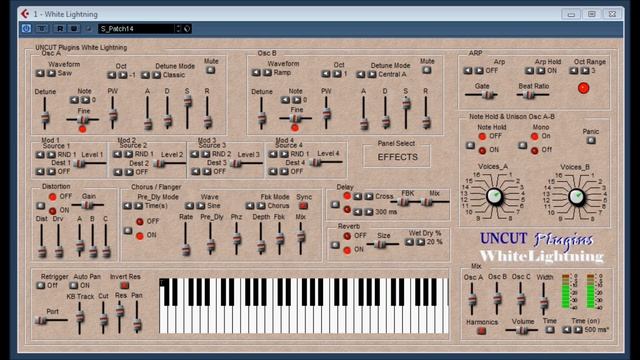The image size is (640, 360).
Task: Select next Fbk Mode after Chorus
Action: click(261, 206)
